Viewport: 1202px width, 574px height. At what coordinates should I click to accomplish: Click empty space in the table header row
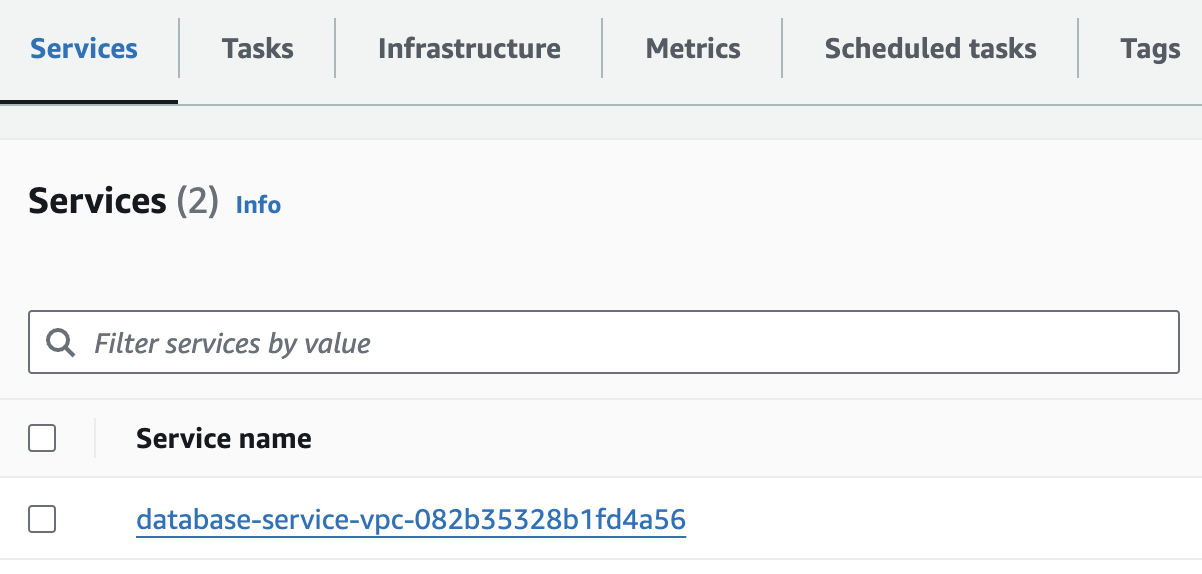(750, 438)
